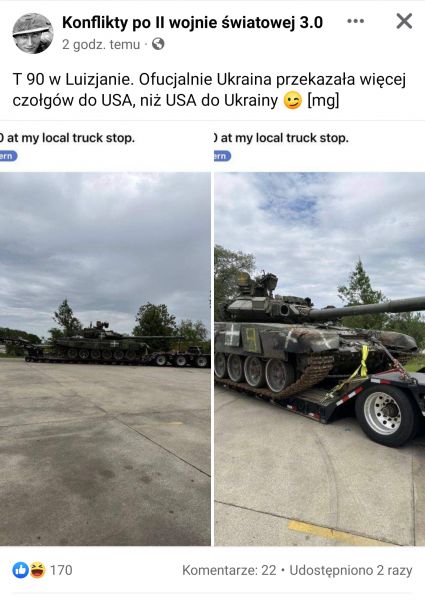The image size is (425, 600).
Task: Click the public globe audience icon
Action: click(x=158, y=44)
